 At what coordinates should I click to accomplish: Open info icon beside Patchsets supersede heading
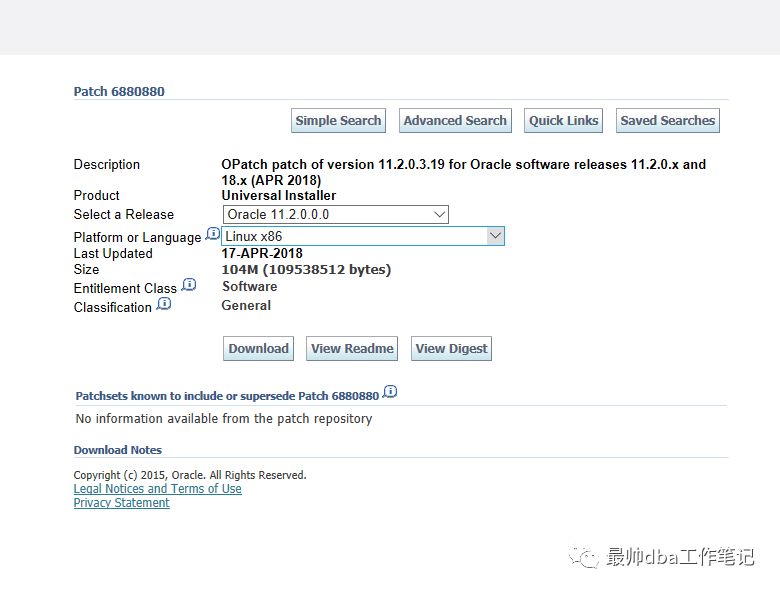click(390, 392)
